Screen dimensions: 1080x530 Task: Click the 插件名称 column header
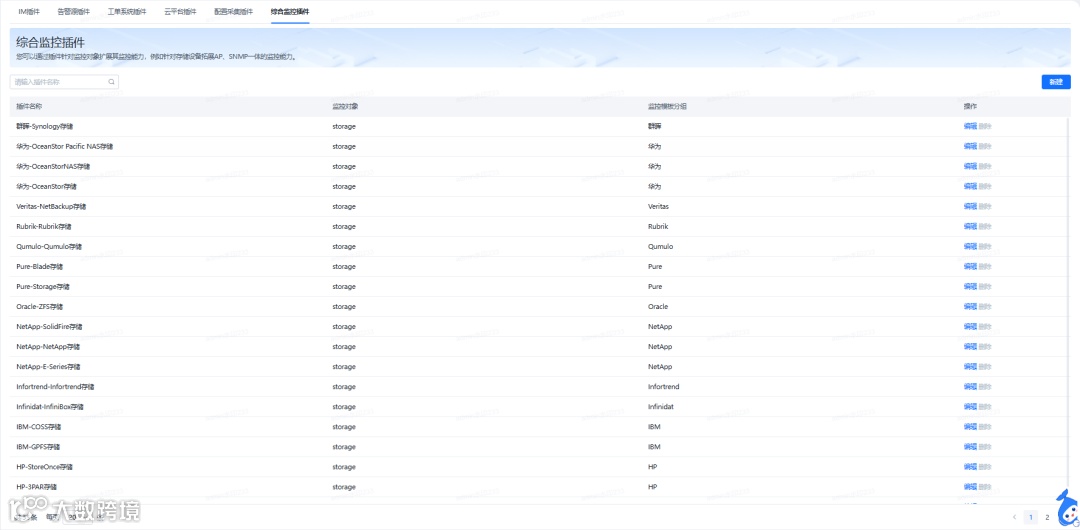click(x=29, y=107)
